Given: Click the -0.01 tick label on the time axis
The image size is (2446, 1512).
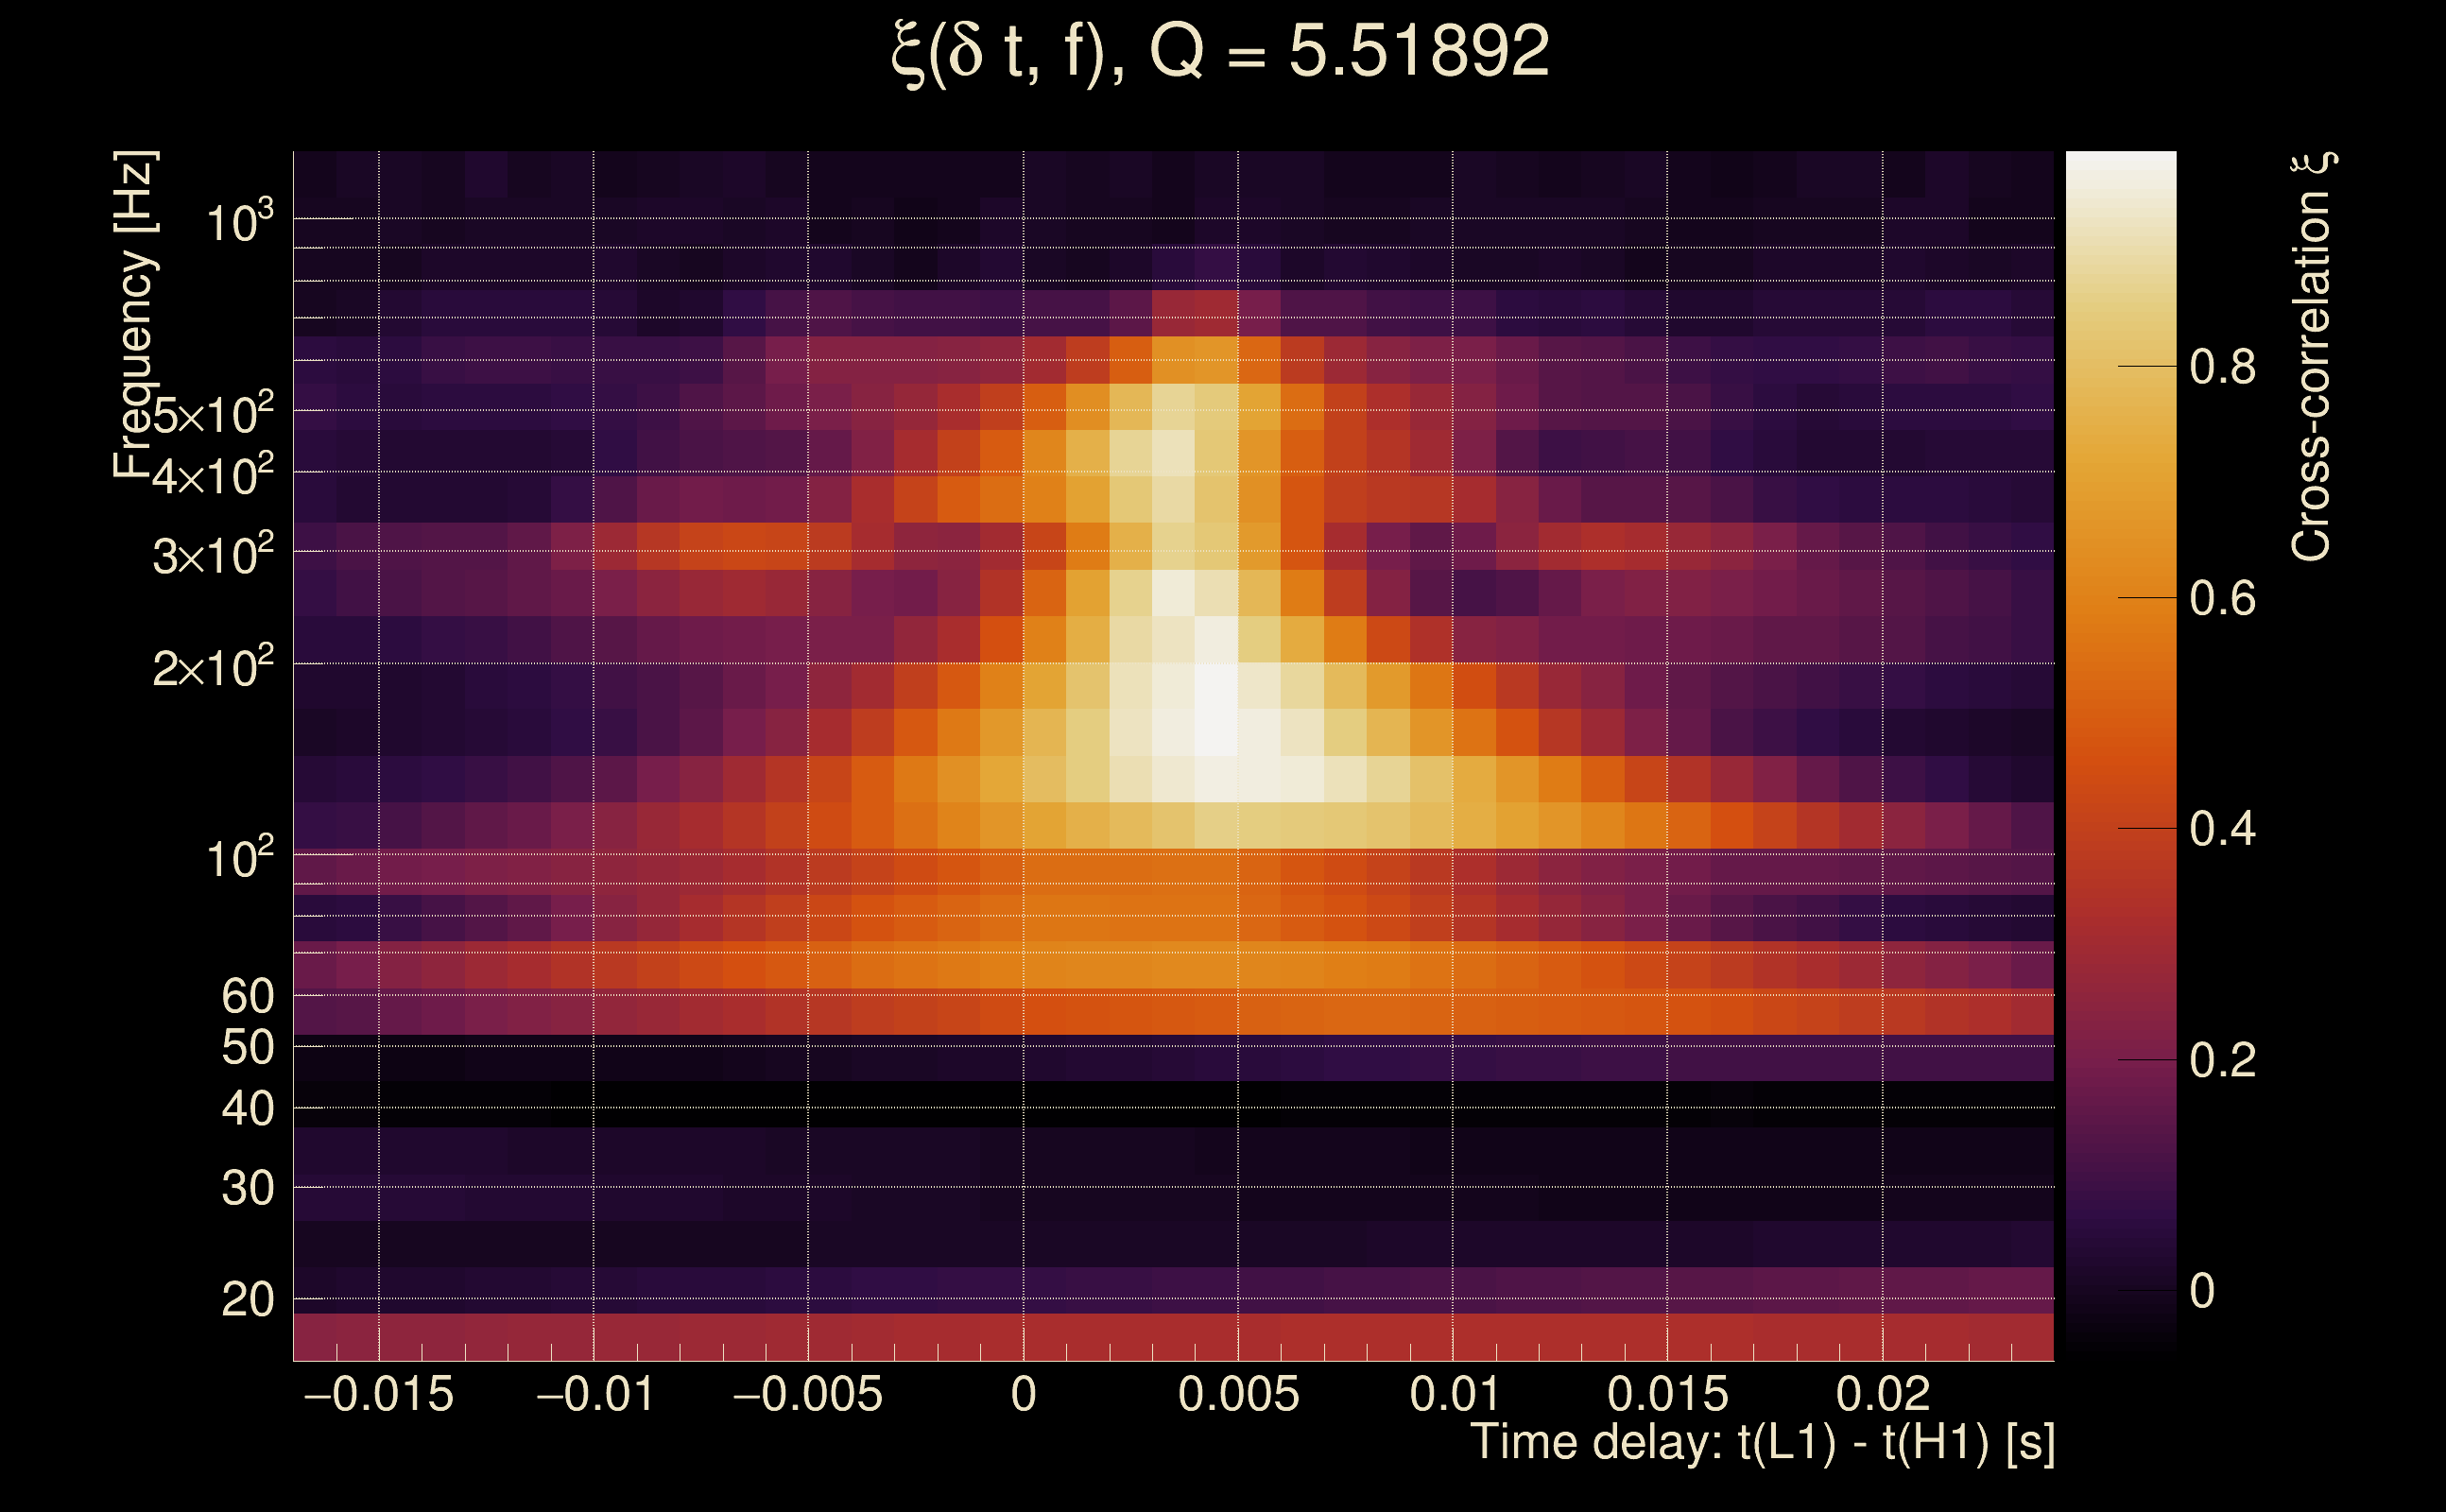Looking at the screenshot, I should point(595,1394).
